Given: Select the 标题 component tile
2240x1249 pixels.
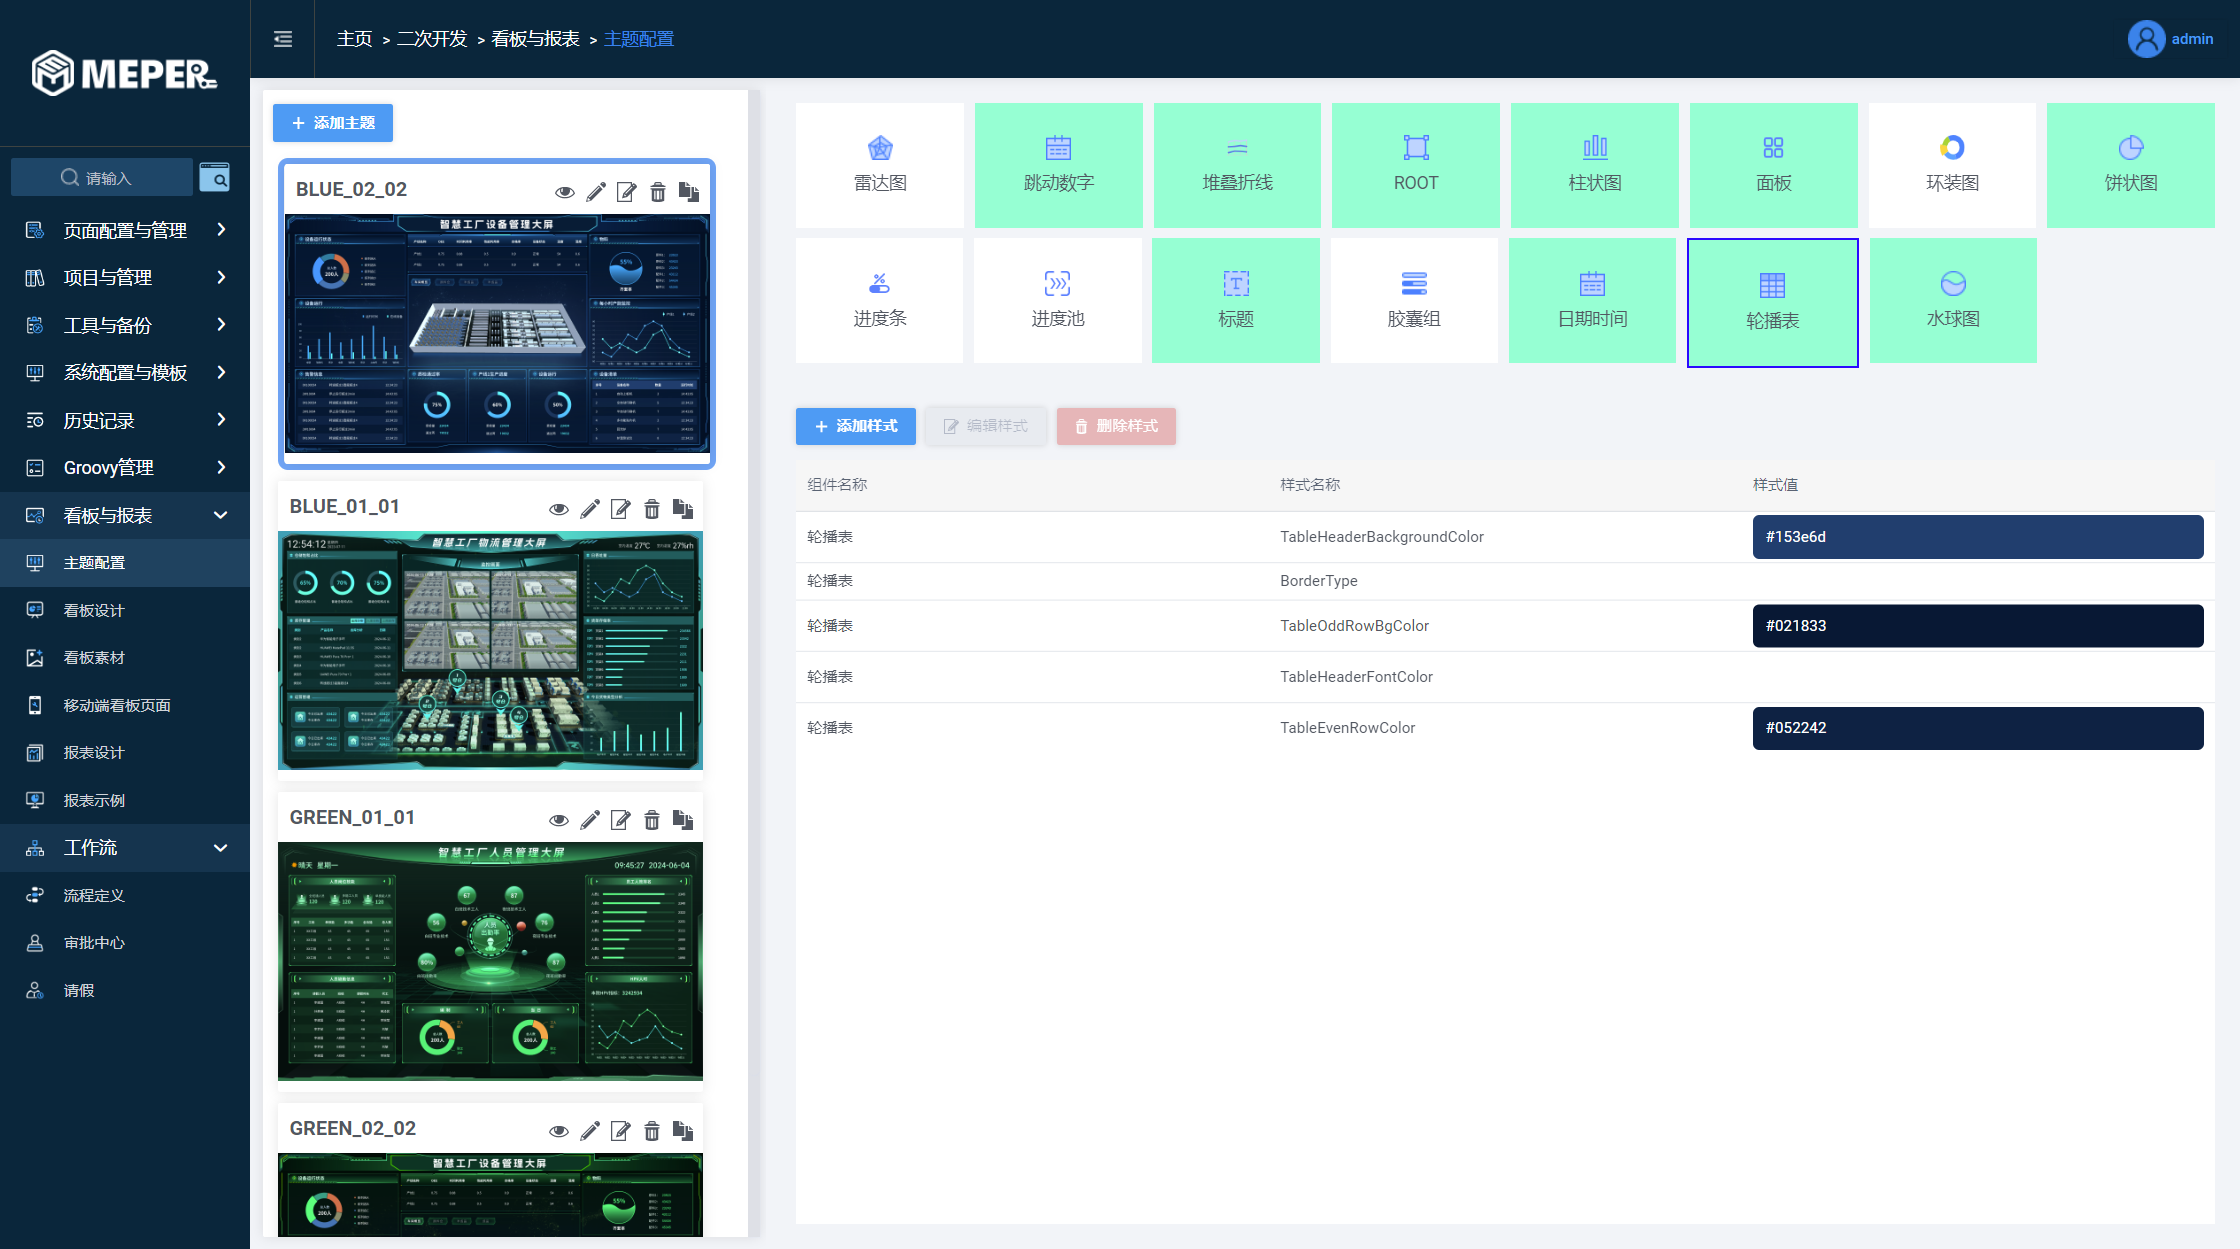Looking at the screenshot, I should click(x=1236, y=300).
